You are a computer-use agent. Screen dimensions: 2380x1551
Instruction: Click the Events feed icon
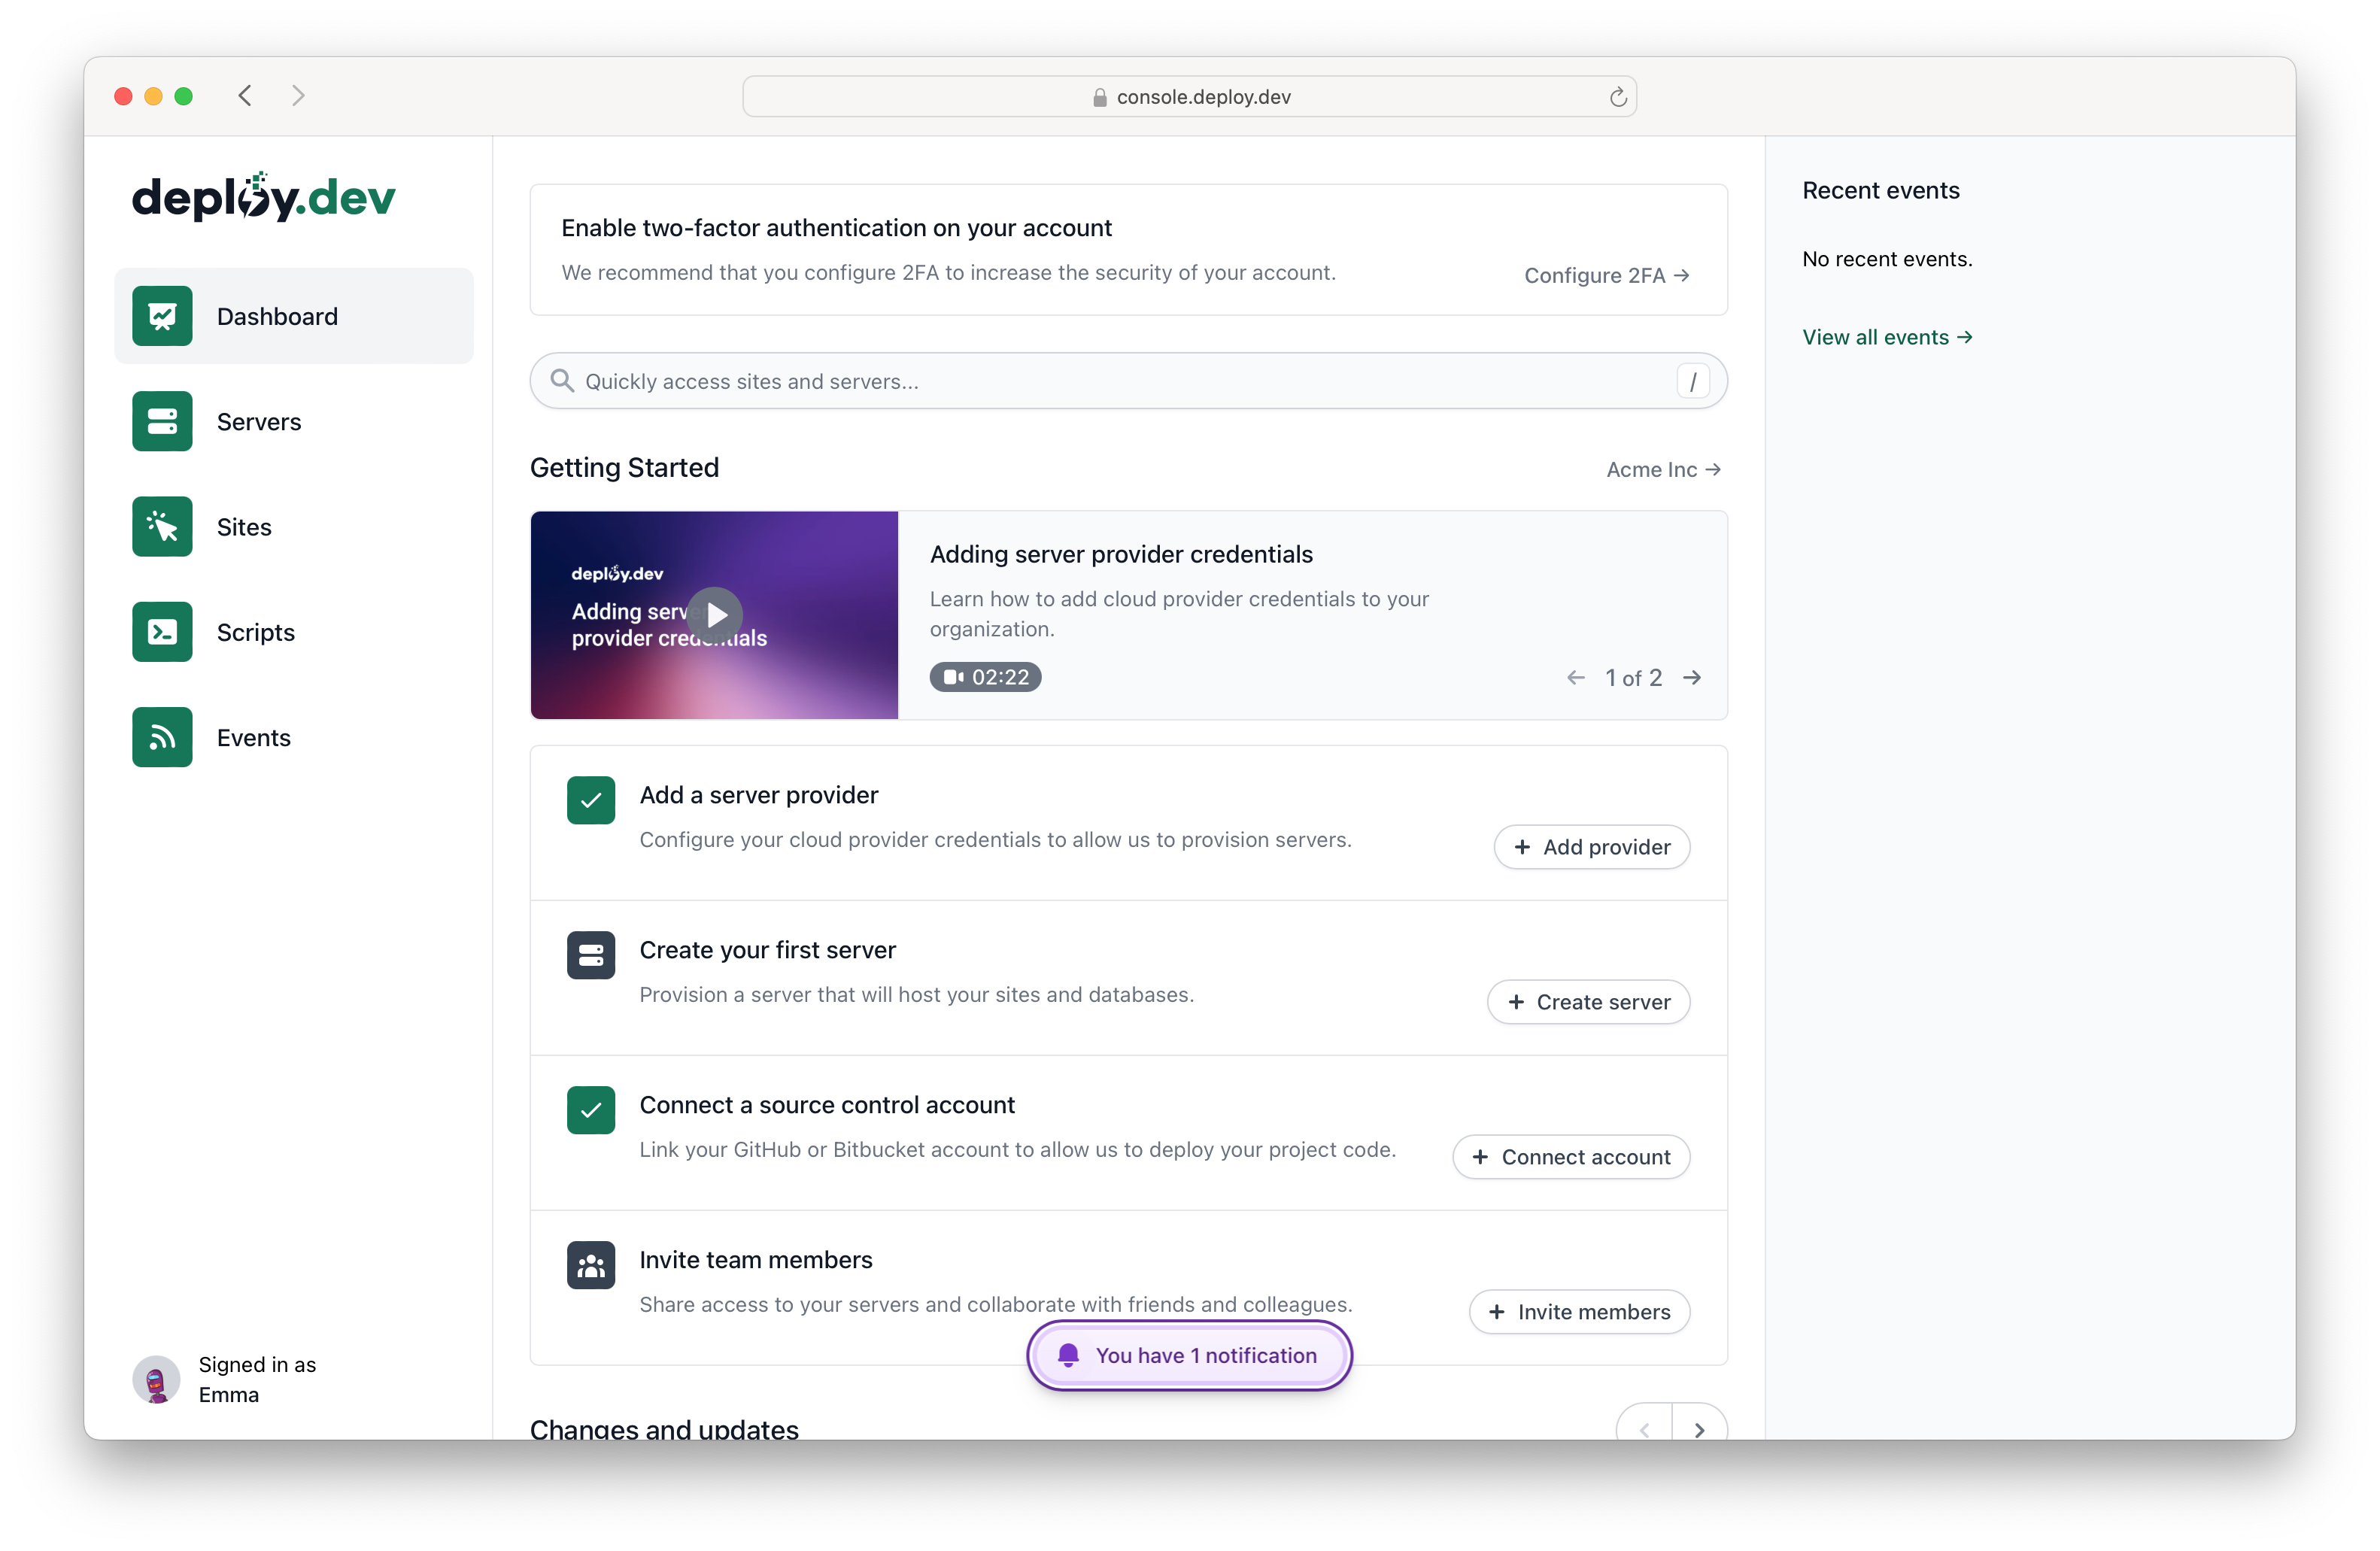coord(162,737)
